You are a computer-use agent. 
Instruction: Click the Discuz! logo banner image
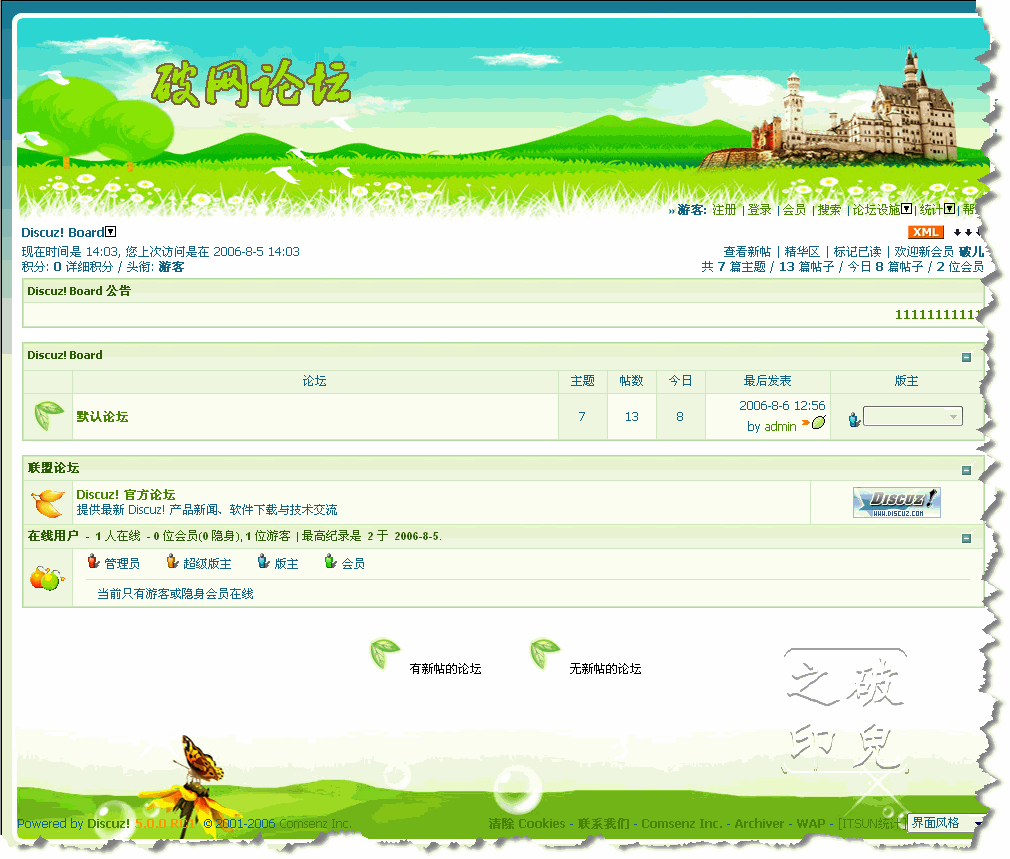(x=897, y=503)
